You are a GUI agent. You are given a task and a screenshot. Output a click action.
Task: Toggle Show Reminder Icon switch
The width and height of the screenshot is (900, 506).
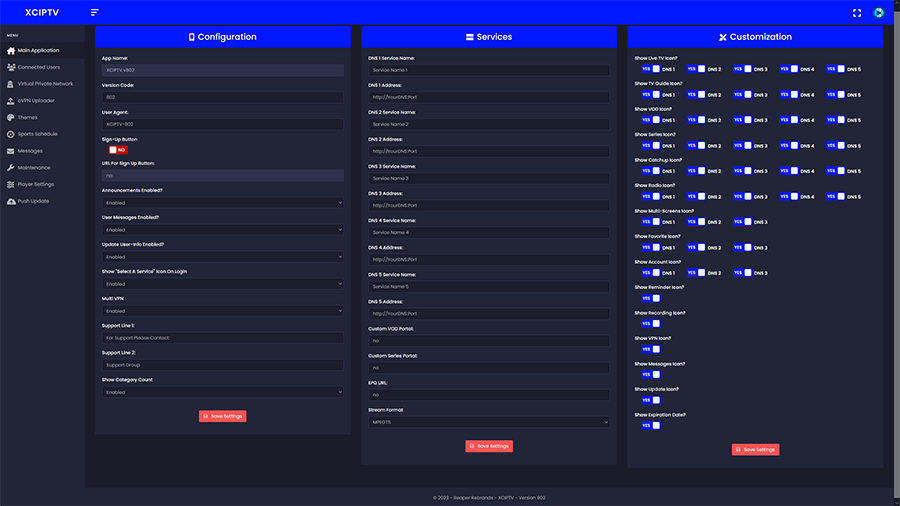pos(650,298)
